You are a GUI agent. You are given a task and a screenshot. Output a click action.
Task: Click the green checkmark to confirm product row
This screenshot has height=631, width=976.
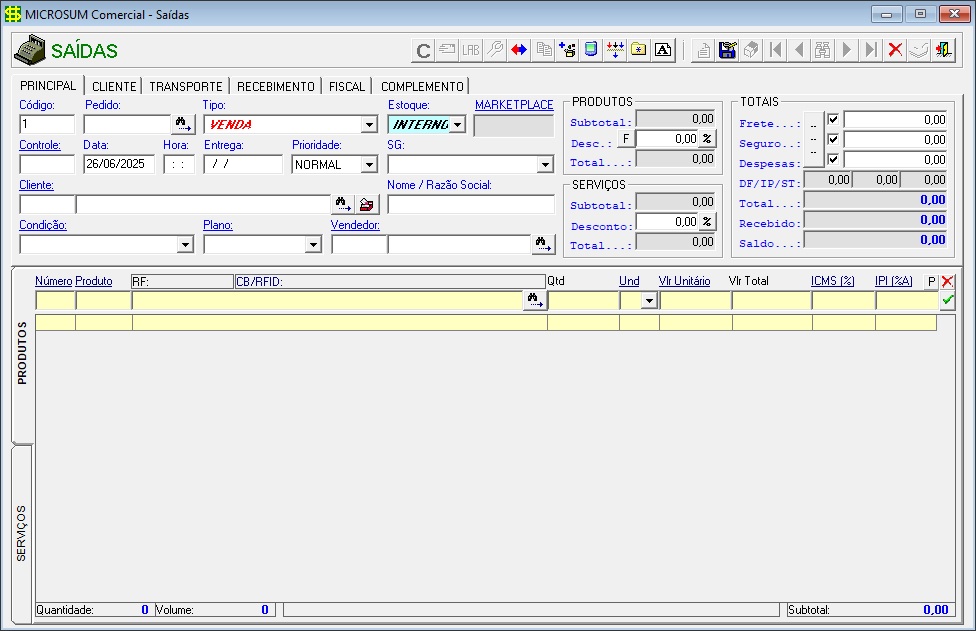[x=947, y=300]
